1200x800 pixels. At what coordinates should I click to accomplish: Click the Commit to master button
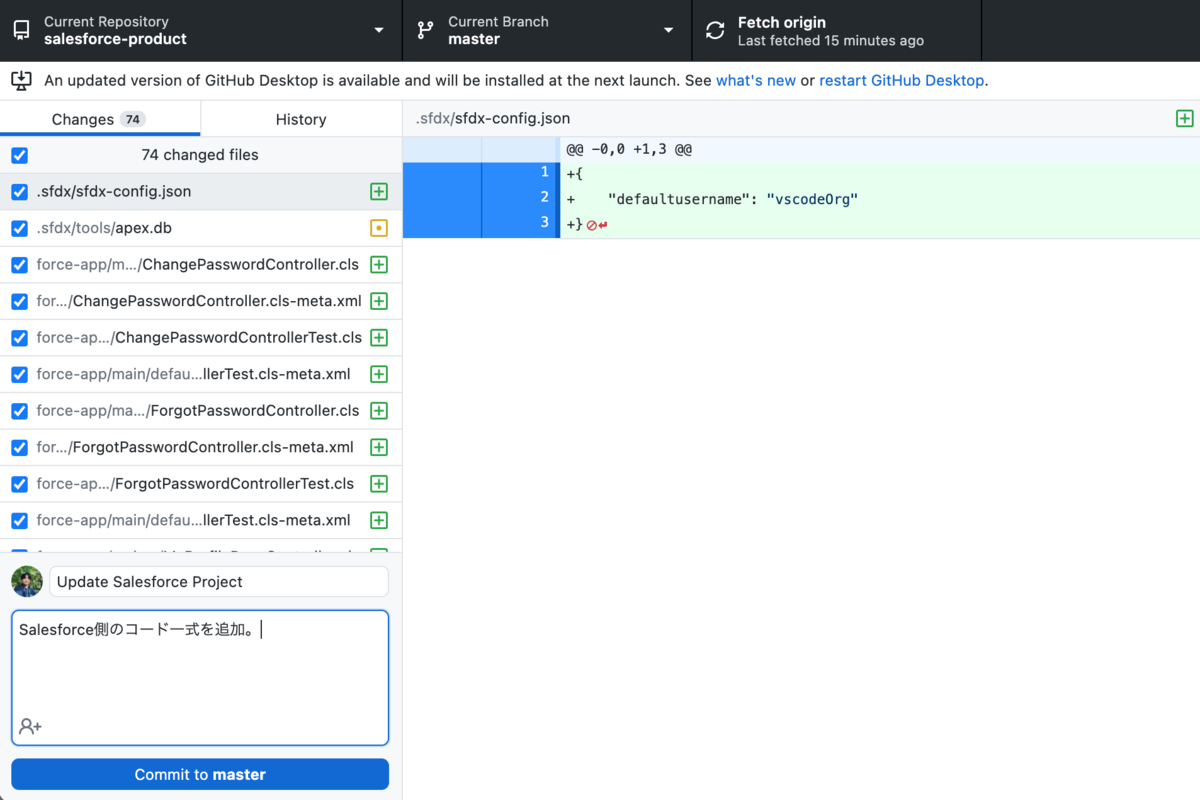(x=200, y=774)
